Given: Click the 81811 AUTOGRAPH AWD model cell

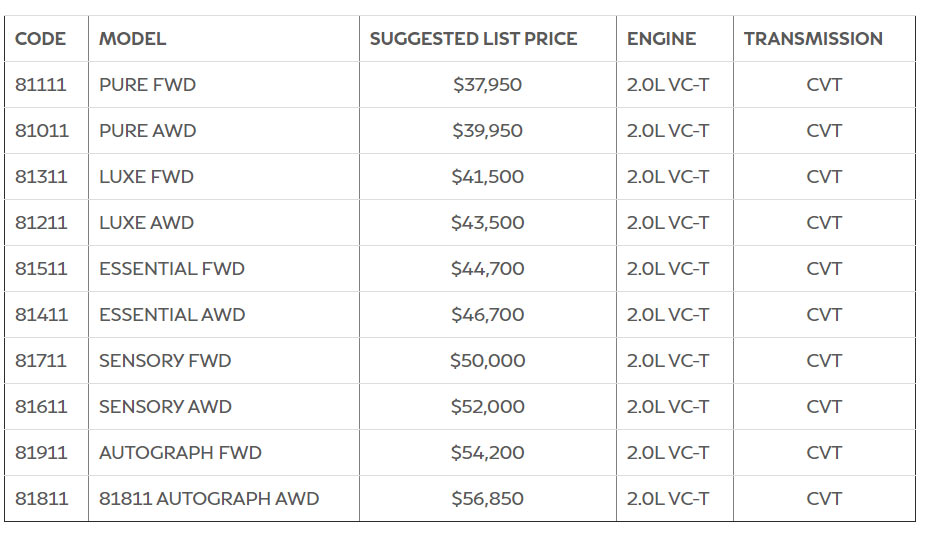Looking at the screenshot, I should tap(209, 499).
